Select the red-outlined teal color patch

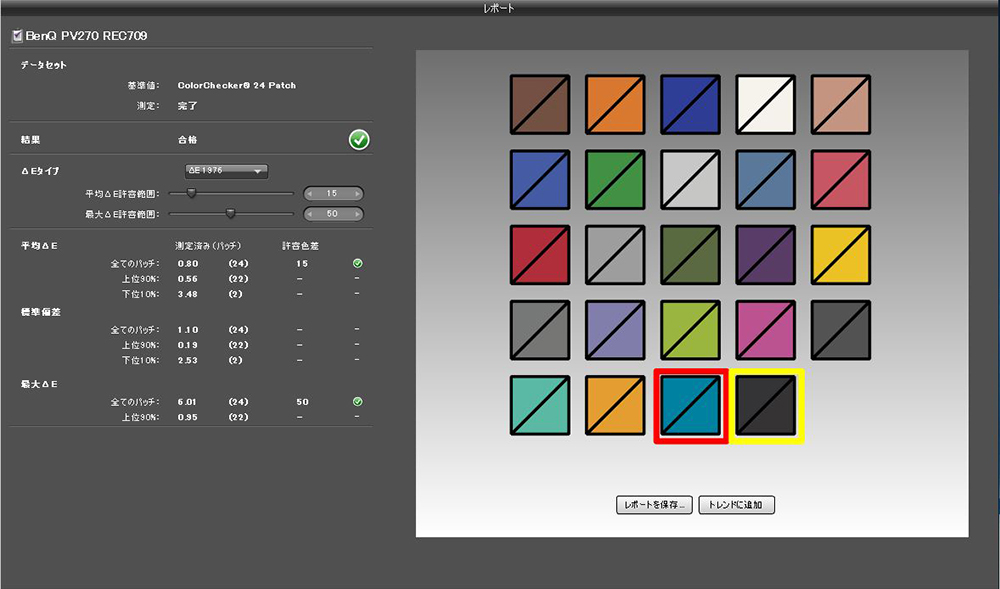tap(690, 406)
